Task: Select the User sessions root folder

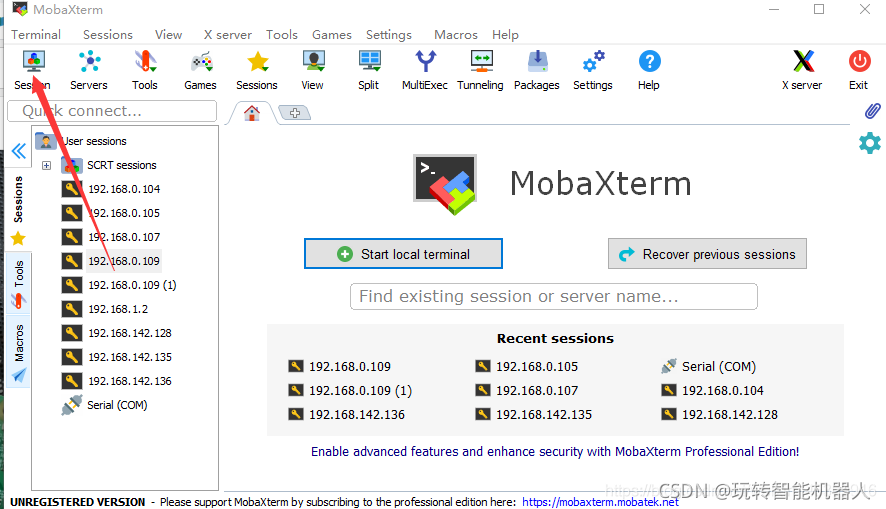Action: tap(81, 141)
